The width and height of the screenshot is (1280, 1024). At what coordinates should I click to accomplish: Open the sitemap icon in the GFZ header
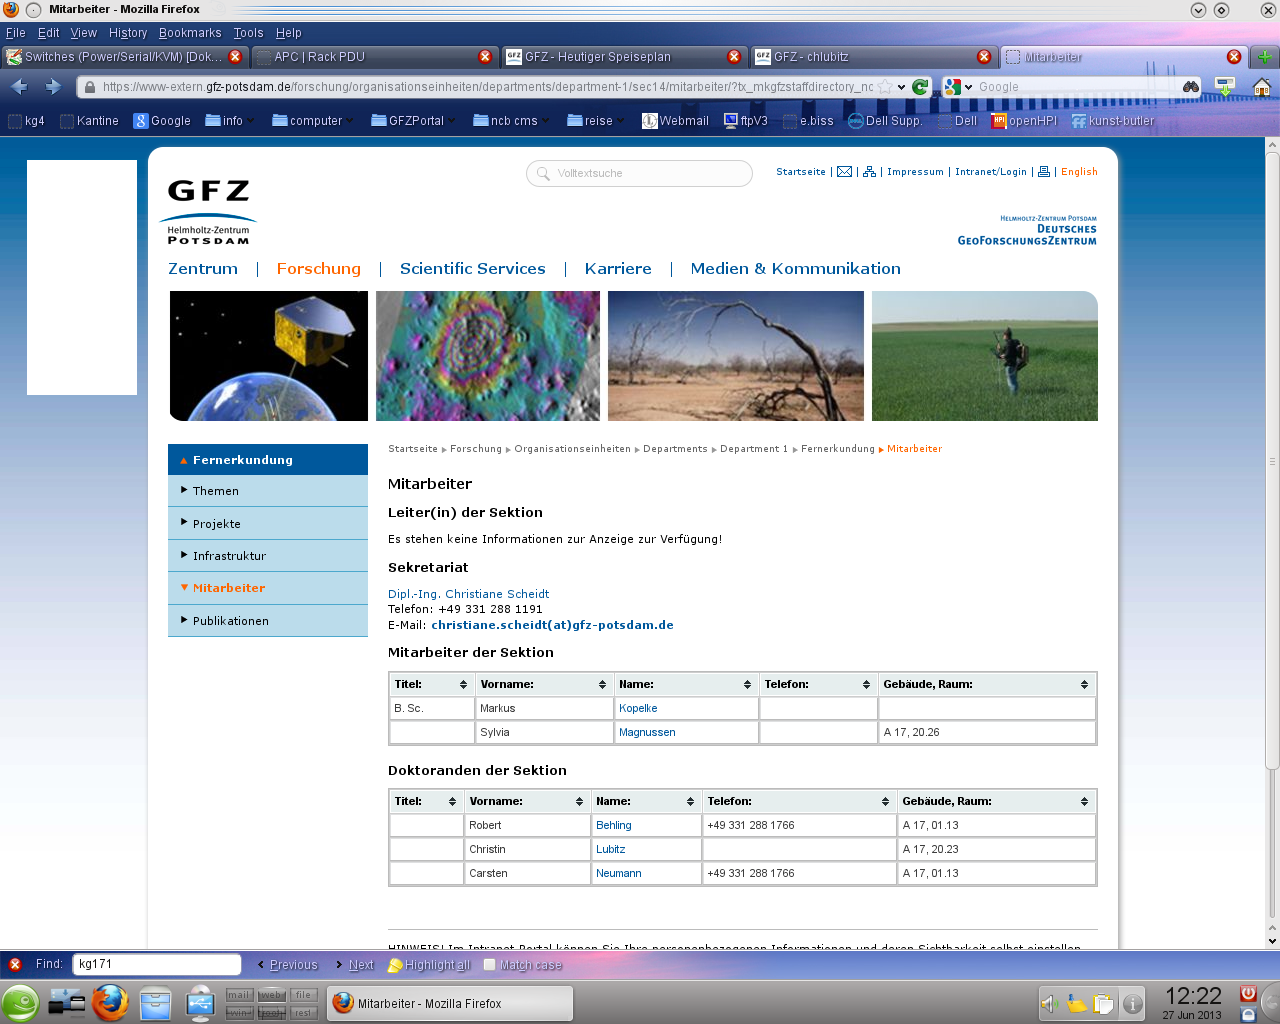click(x=870, y=172)
